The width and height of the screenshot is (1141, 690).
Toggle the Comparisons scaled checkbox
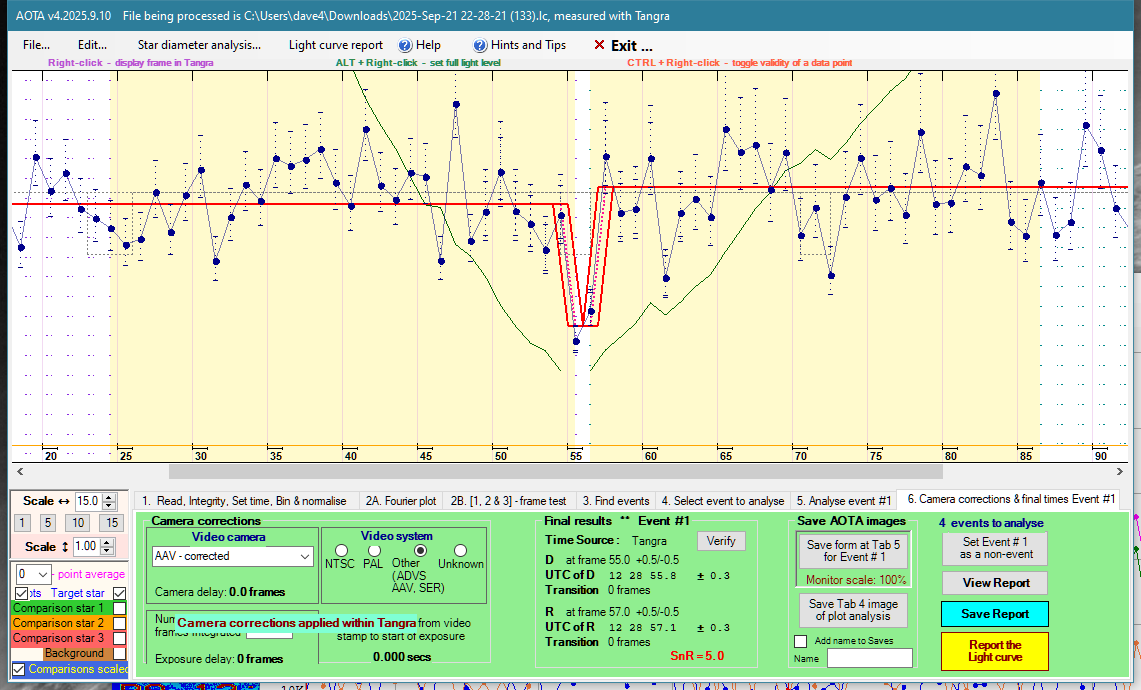click(x=18, y=669)
